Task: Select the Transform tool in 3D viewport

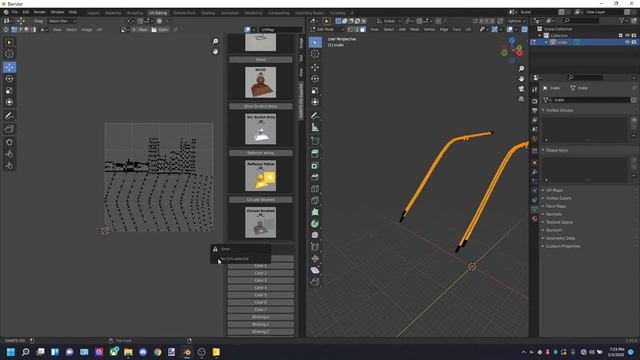Action: (x=315, y=102)
